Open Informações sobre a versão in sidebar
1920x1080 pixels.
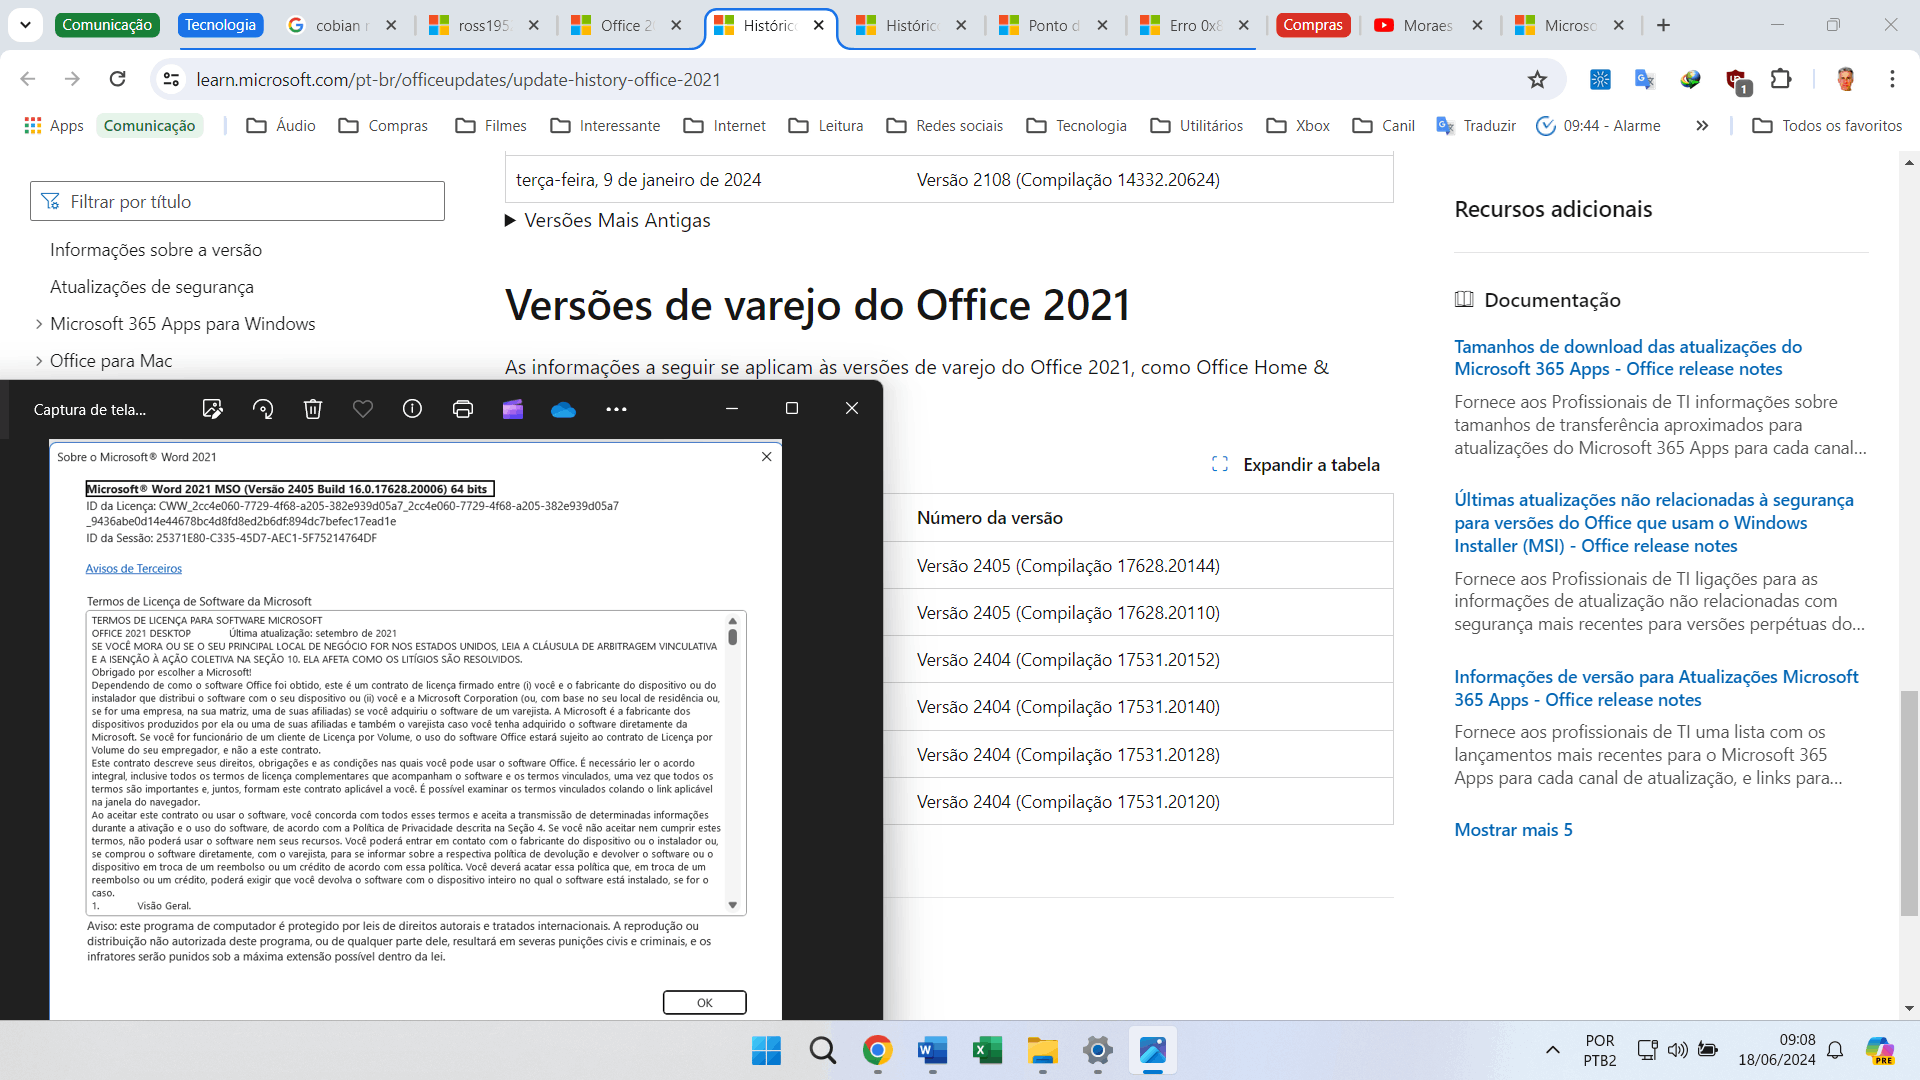point(156,250)
